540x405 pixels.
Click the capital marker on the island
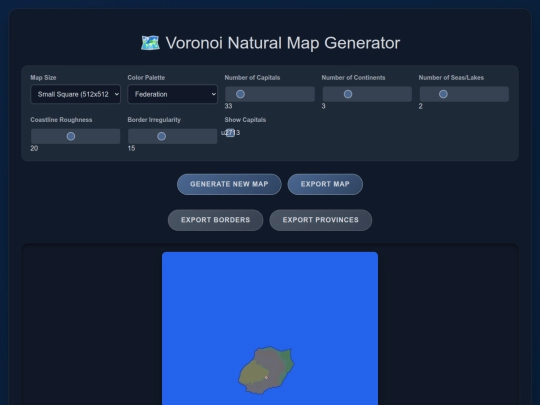tap(266, 377)
